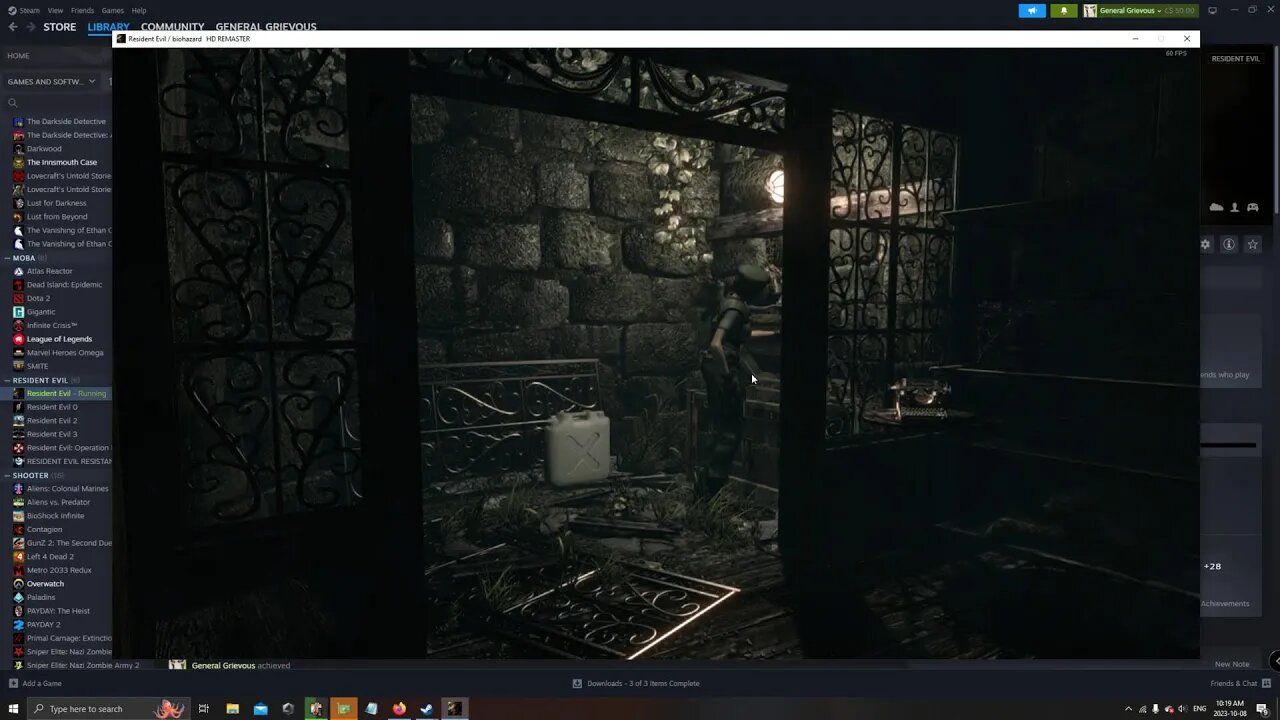This screenshot has height=720, width=1280.
Task: Switch Steam to Big Picture mode icon
Action: coord(1213,10)
